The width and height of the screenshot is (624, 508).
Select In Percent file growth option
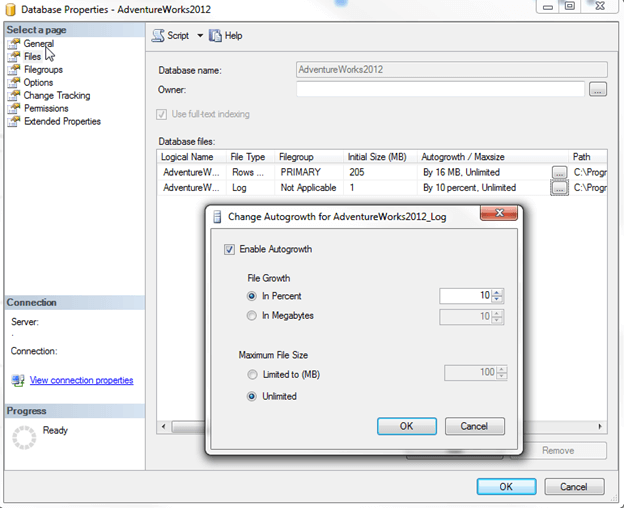tap(252, 296)
